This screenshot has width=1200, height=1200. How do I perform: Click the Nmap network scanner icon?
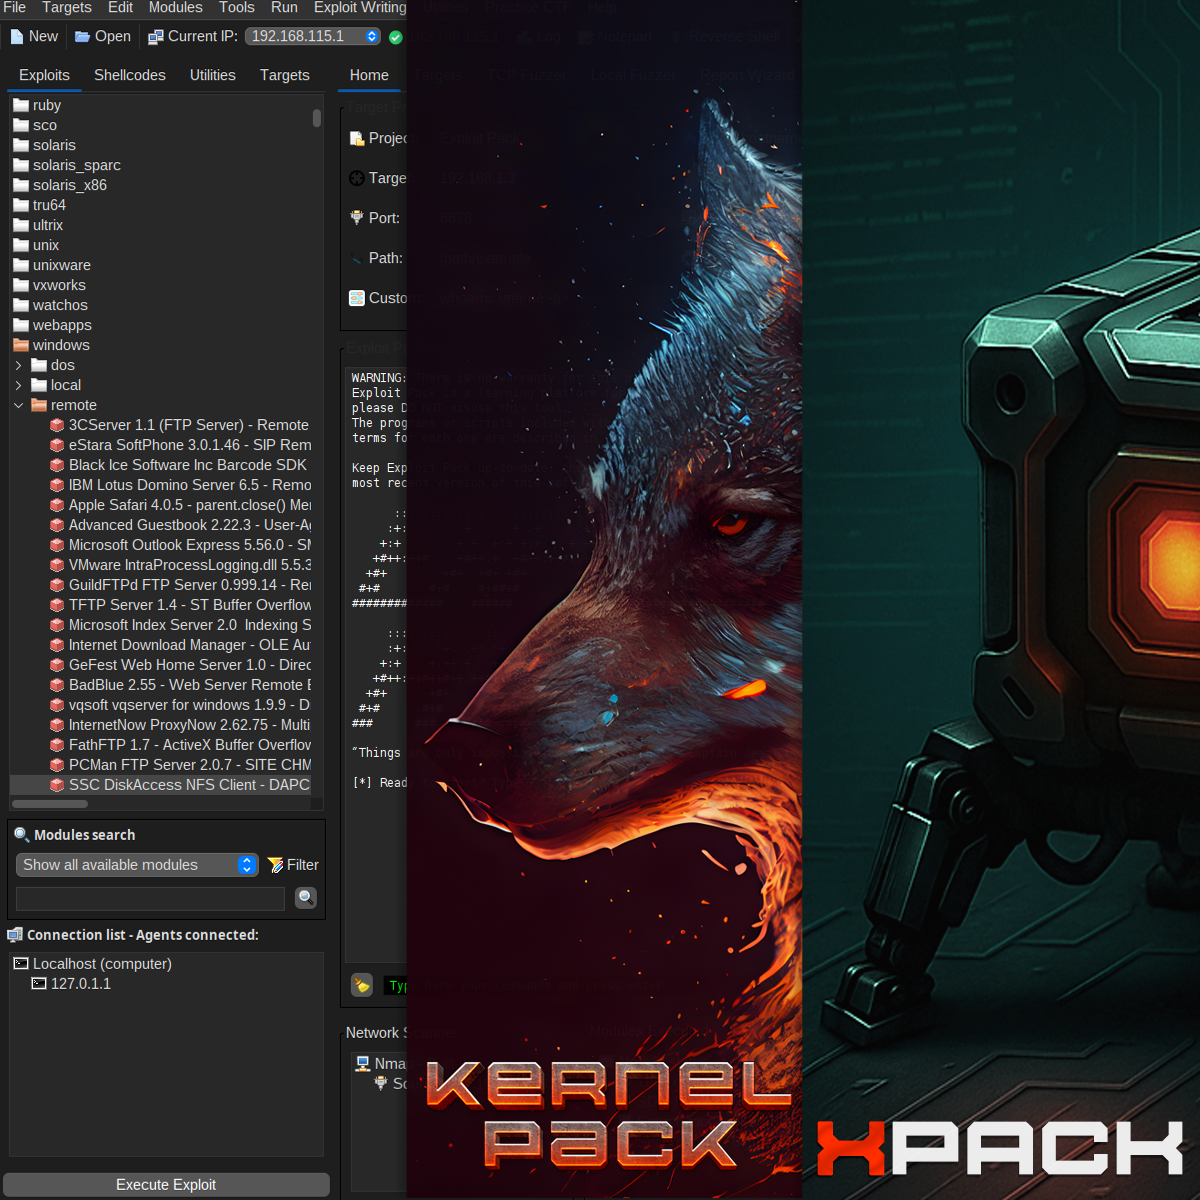pos(363,1064)
